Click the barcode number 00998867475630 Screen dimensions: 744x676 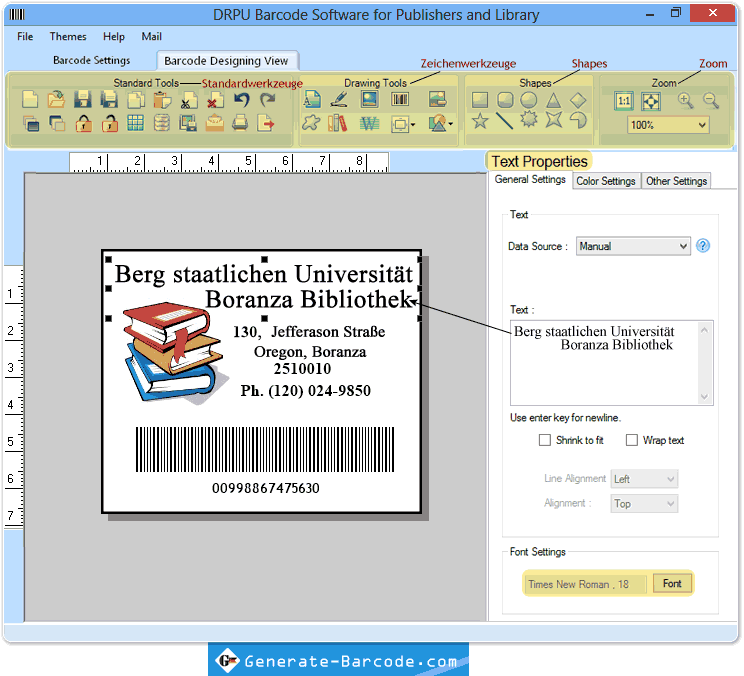265,488
